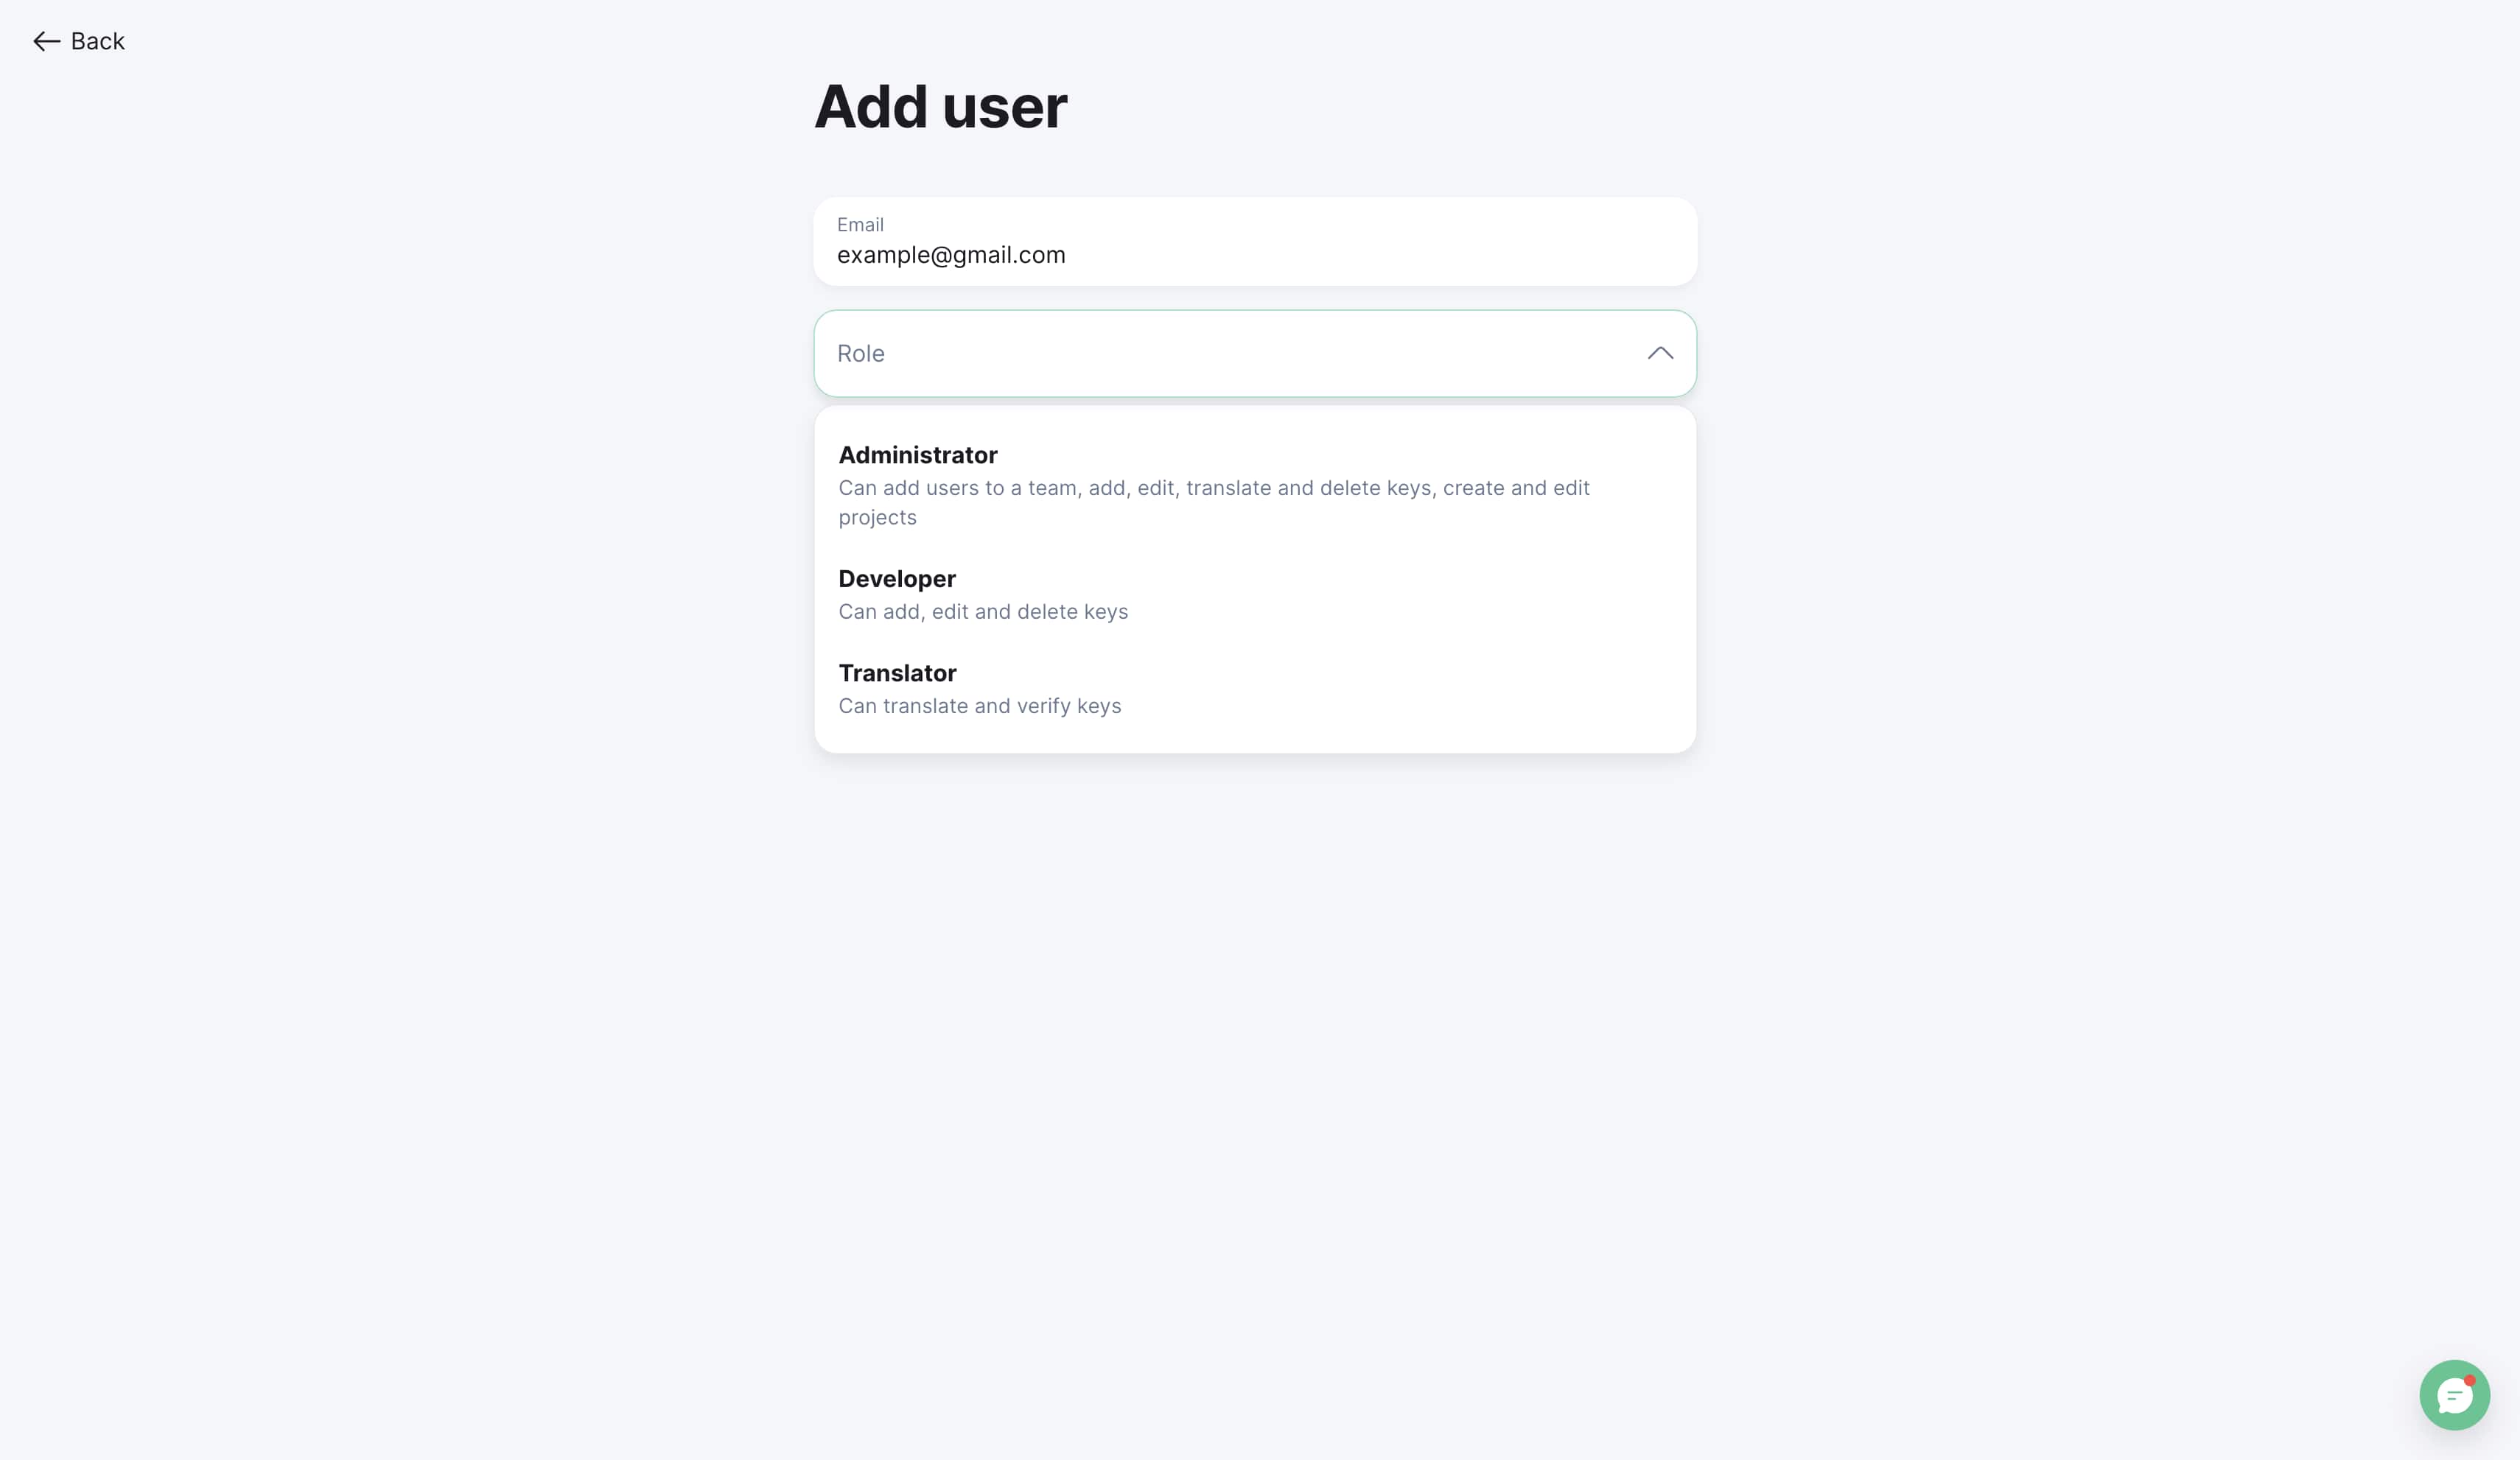The height and width of the screenshot is (1460, 2520).
Task: Click the bold Developer title
Action: tap(897, 579)
